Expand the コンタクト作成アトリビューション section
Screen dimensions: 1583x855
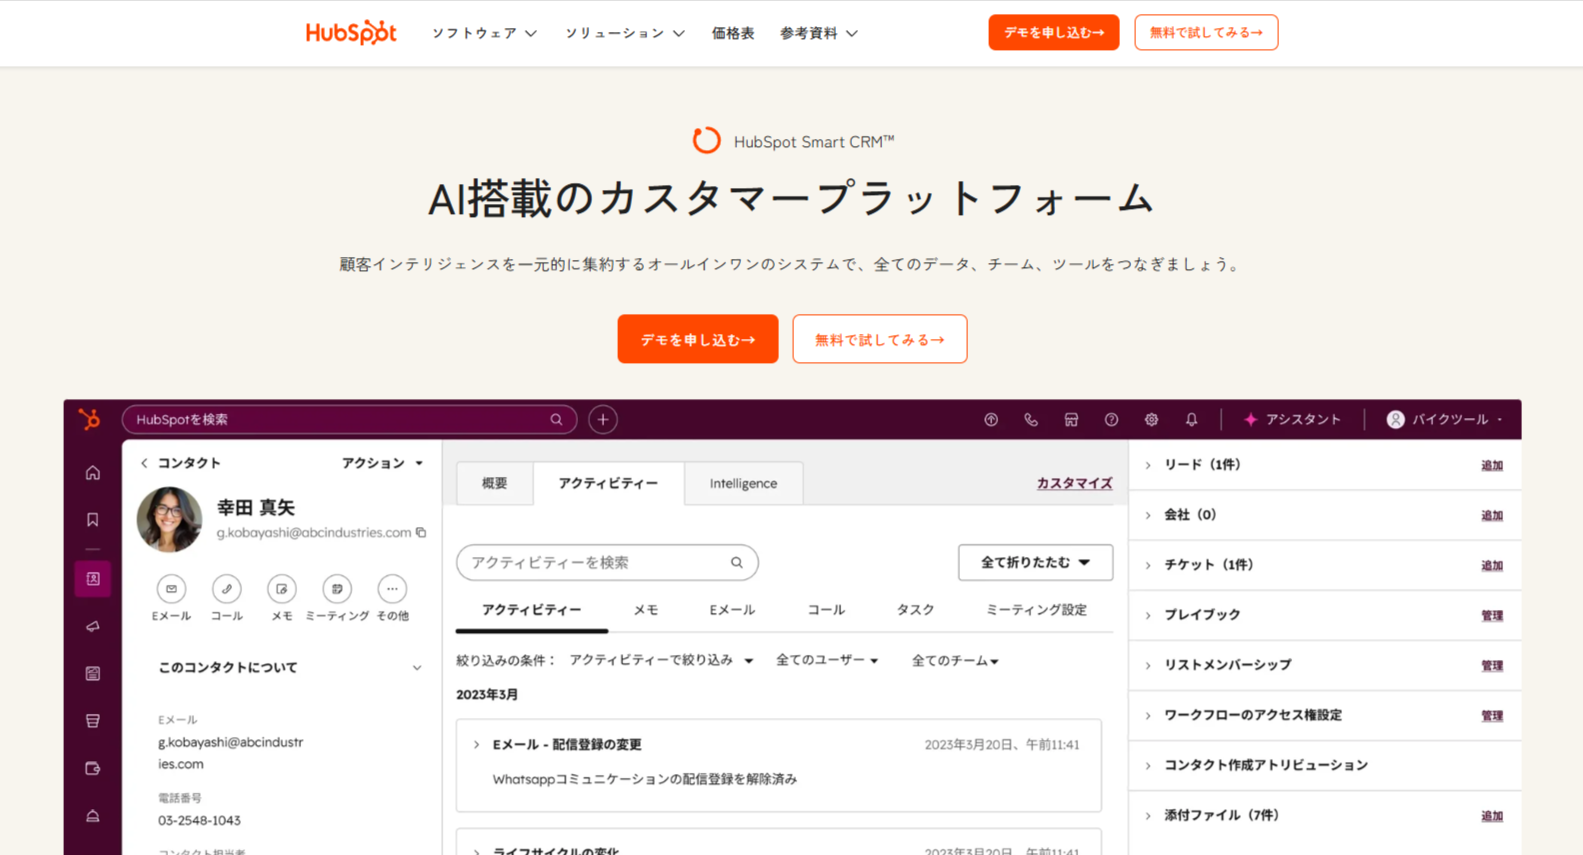[1148, 765]
